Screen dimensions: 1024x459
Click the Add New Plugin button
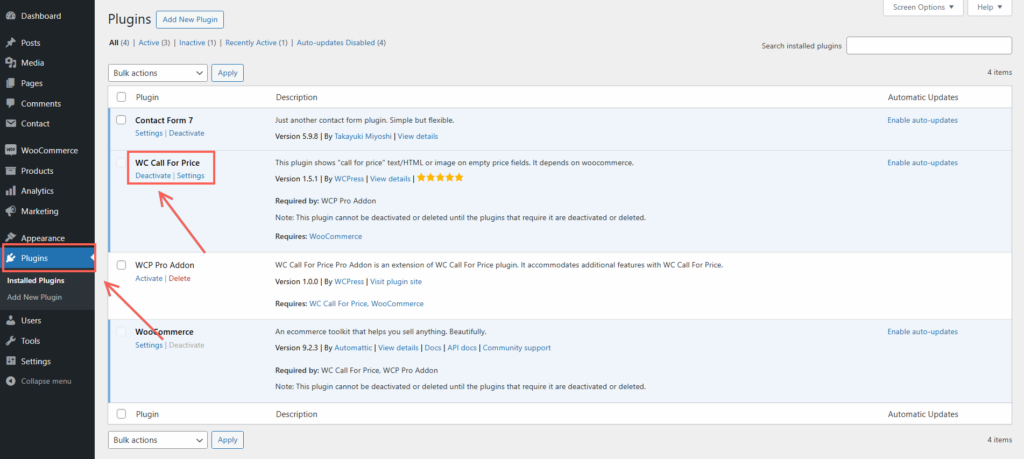[190, 20]
